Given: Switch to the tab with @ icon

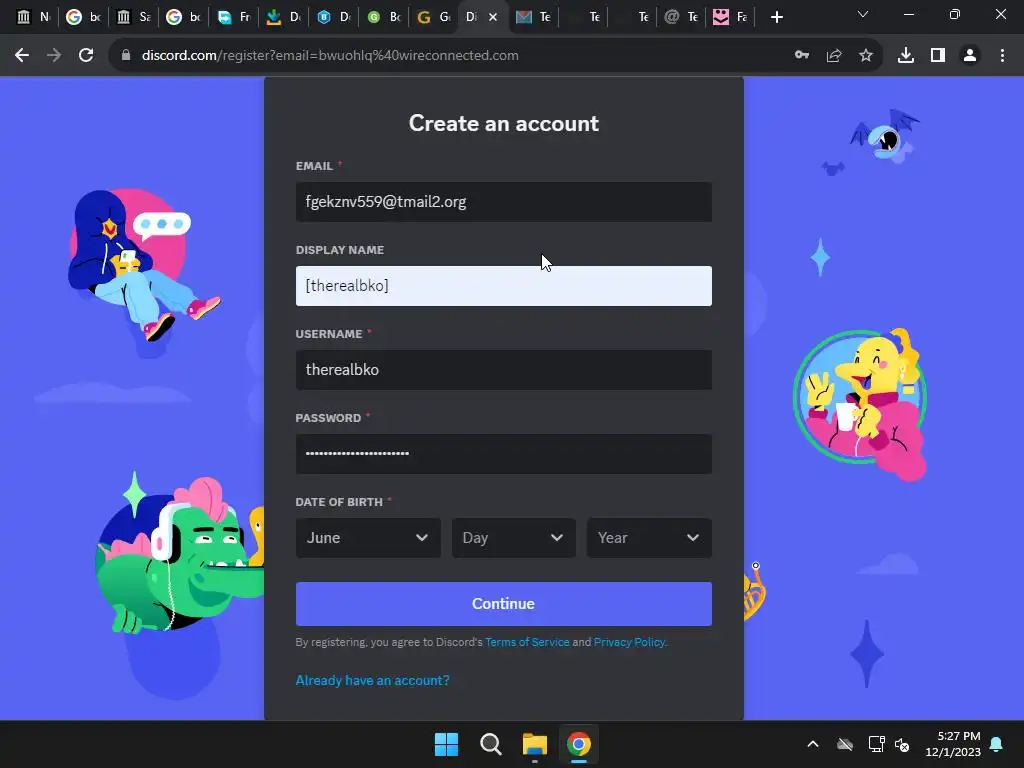Looking at the screenshot, I should 682,17.
